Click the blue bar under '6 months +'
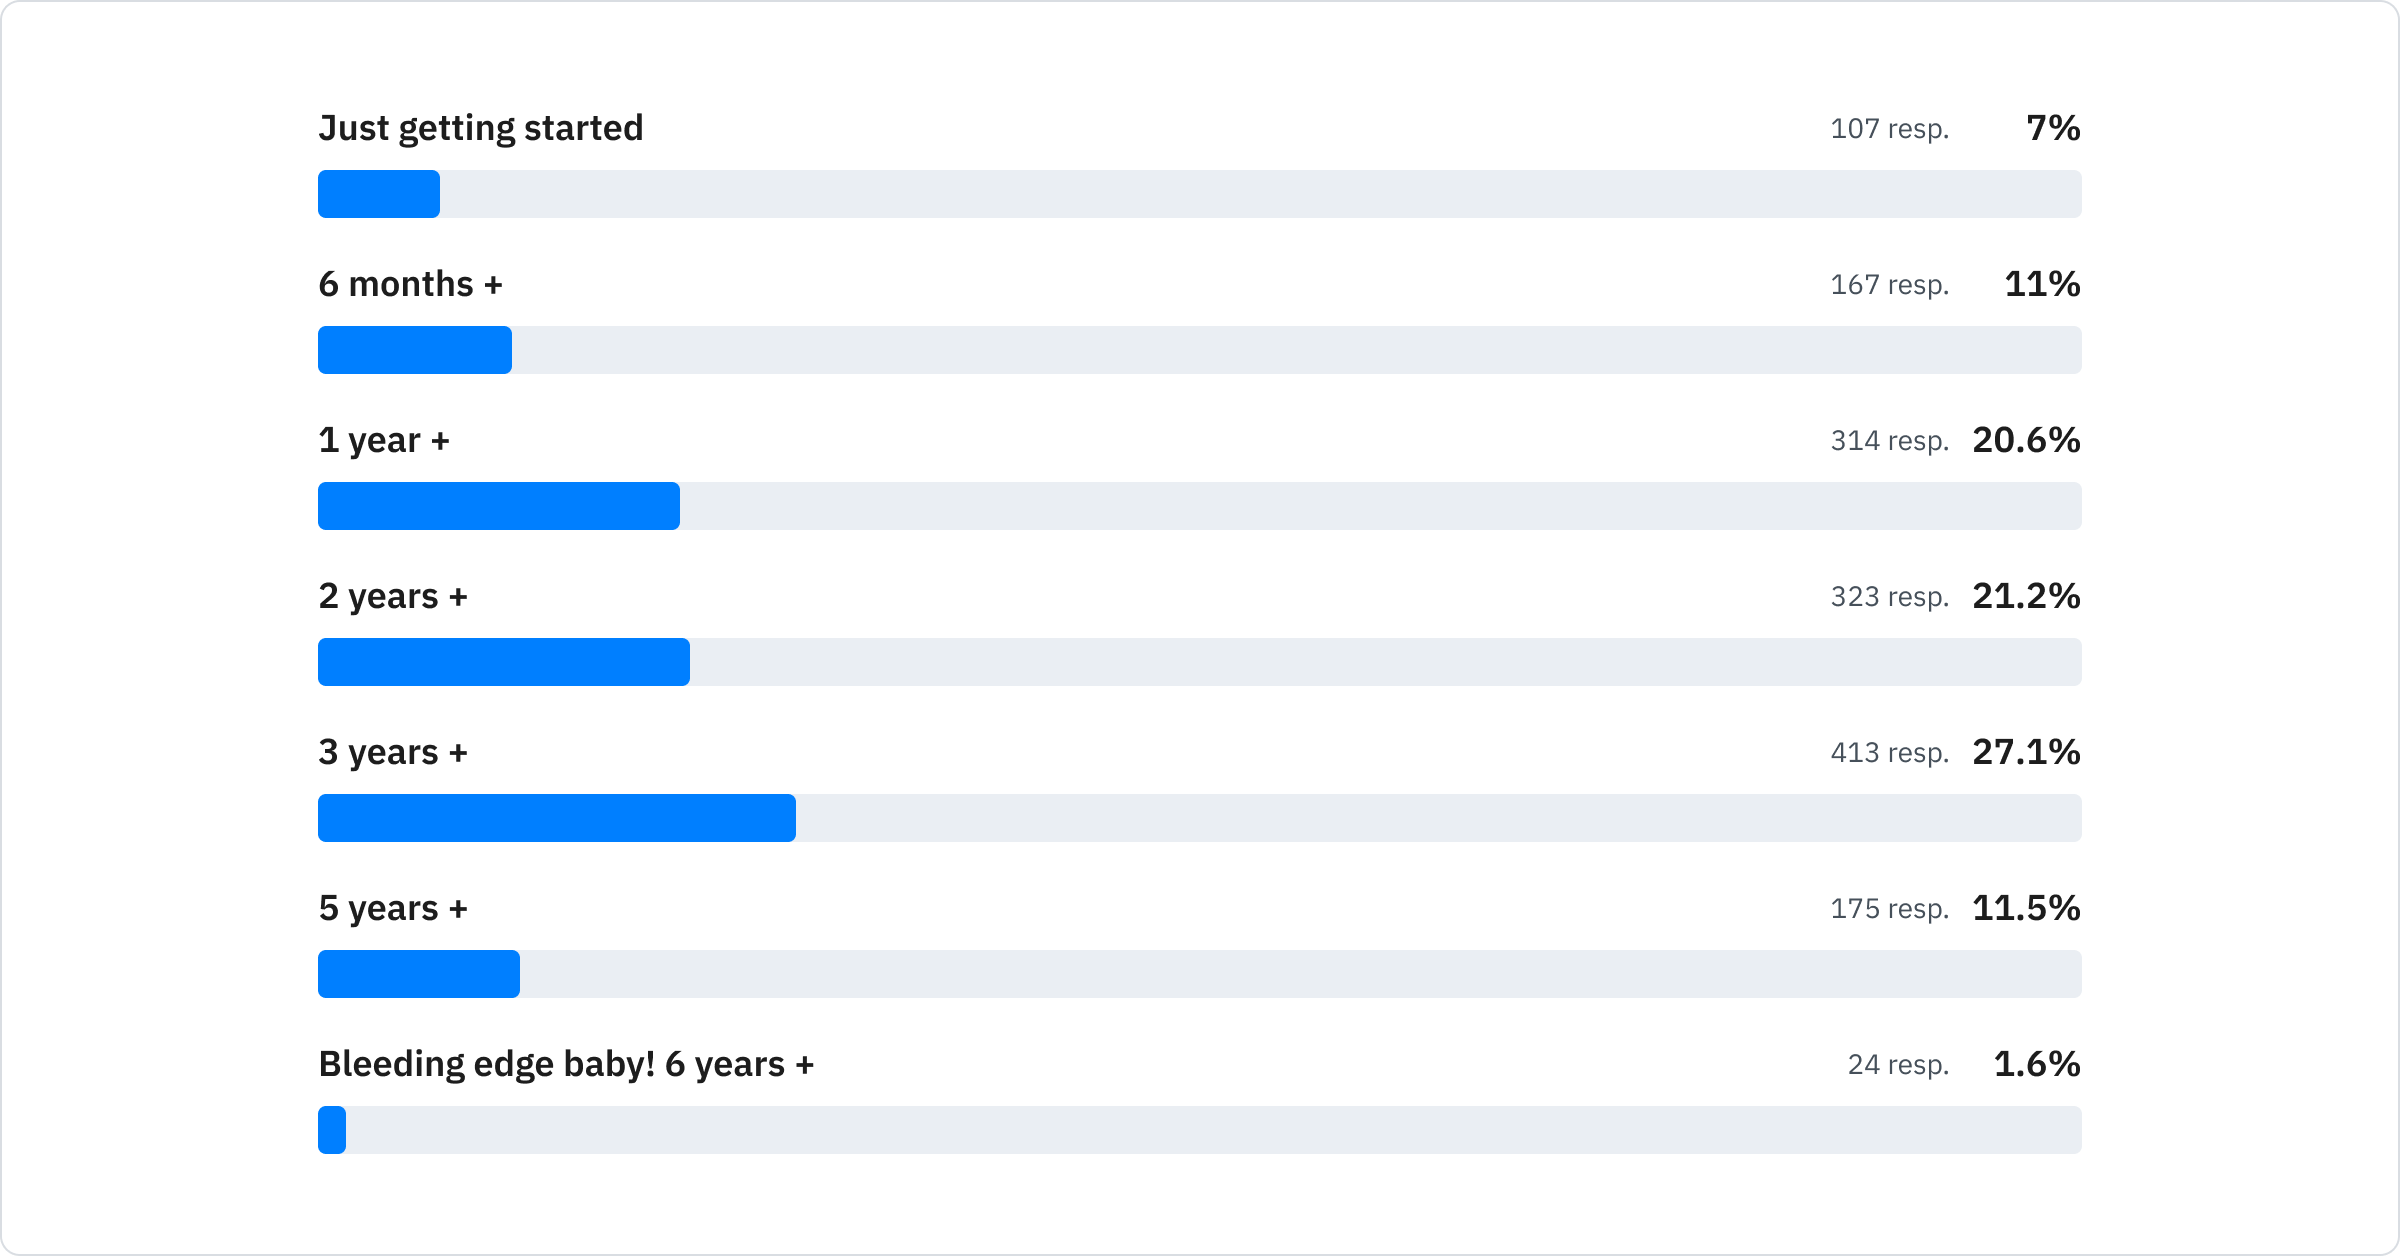2400x1256 pixels. click(x=415, y=350)
